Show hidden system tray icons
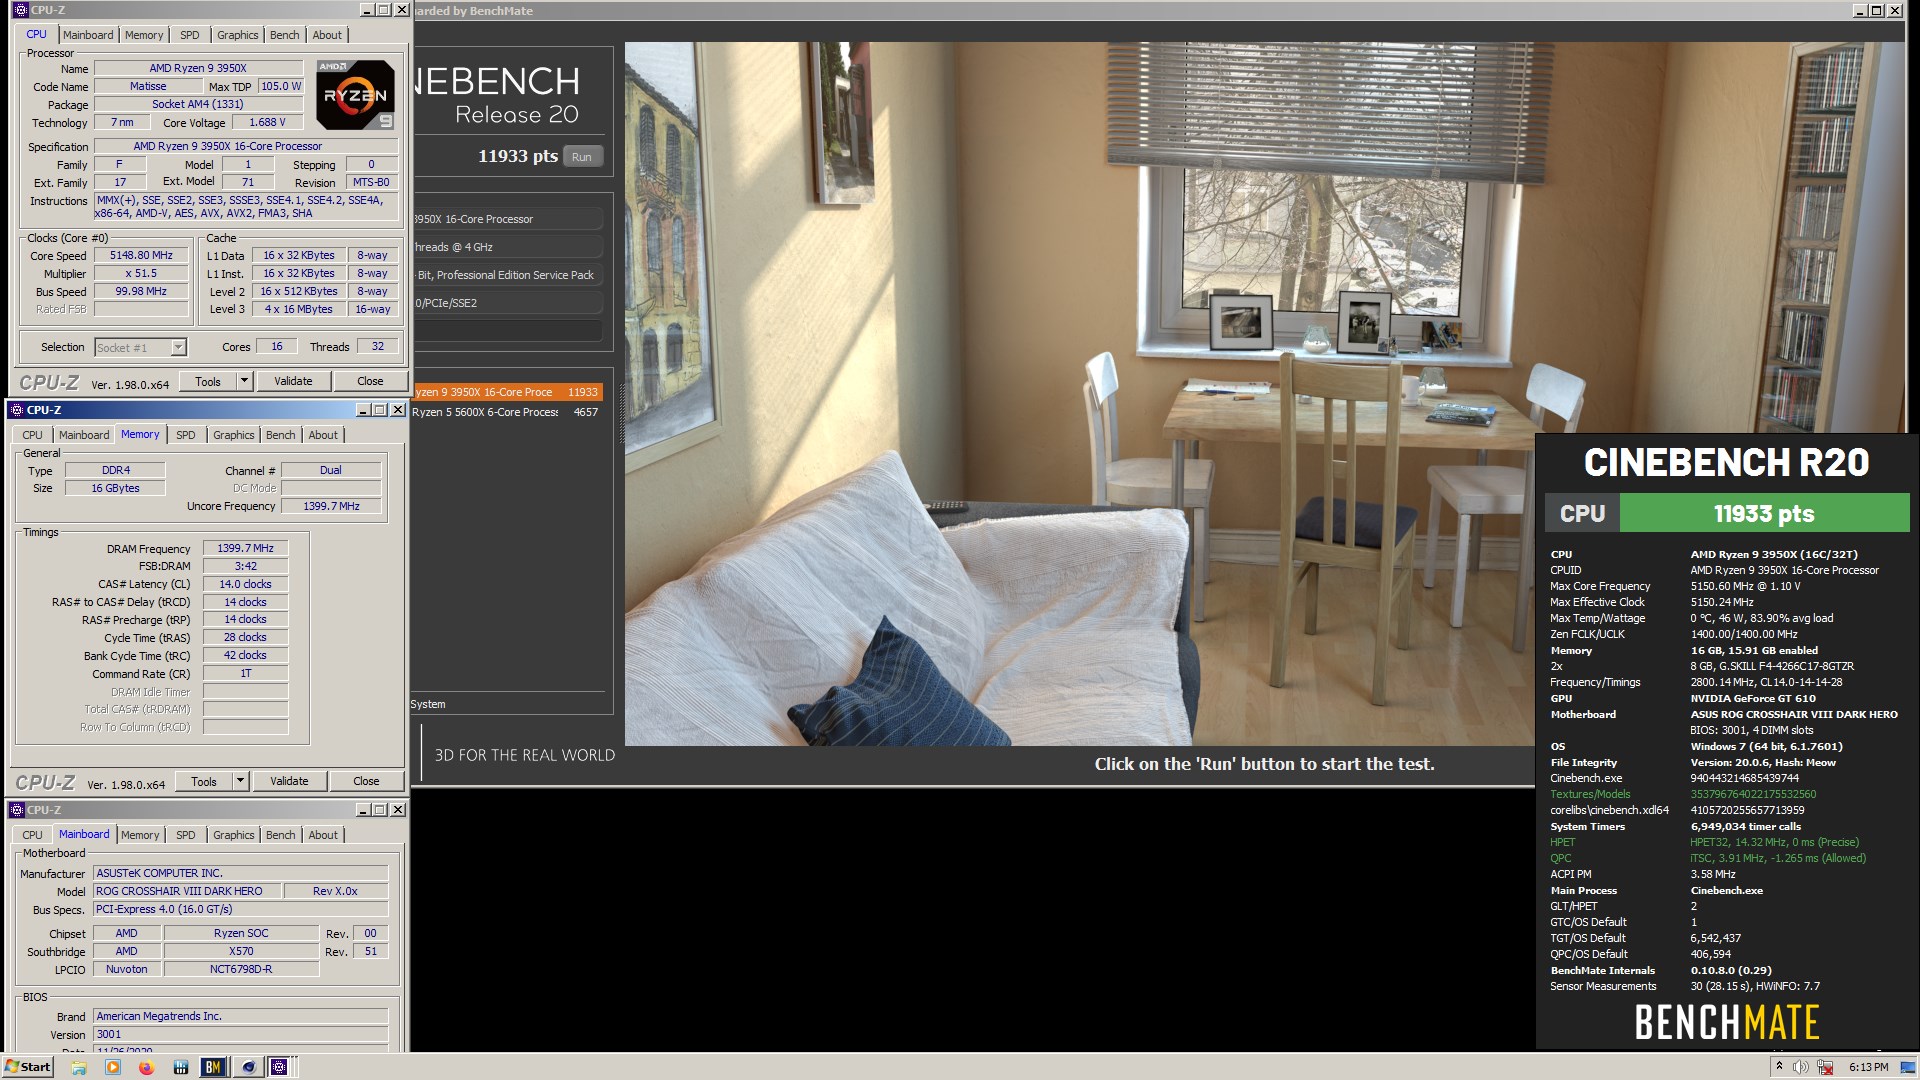This screenshot has height=1080, width=1920. click(1779, 1067)
